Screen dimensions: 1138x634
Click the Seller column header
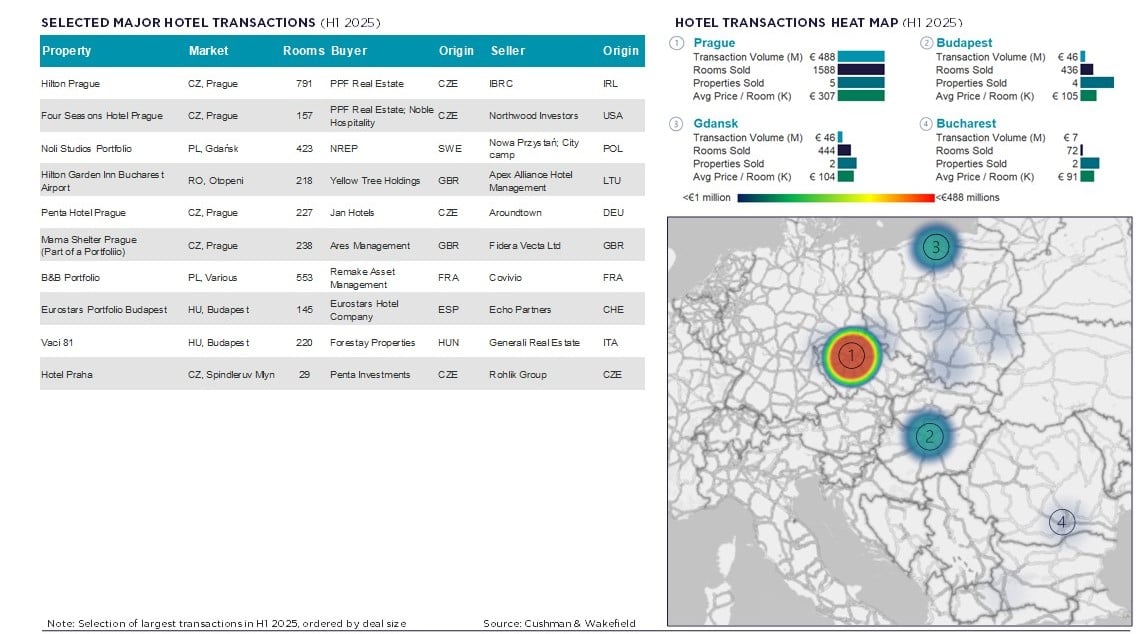508,51
